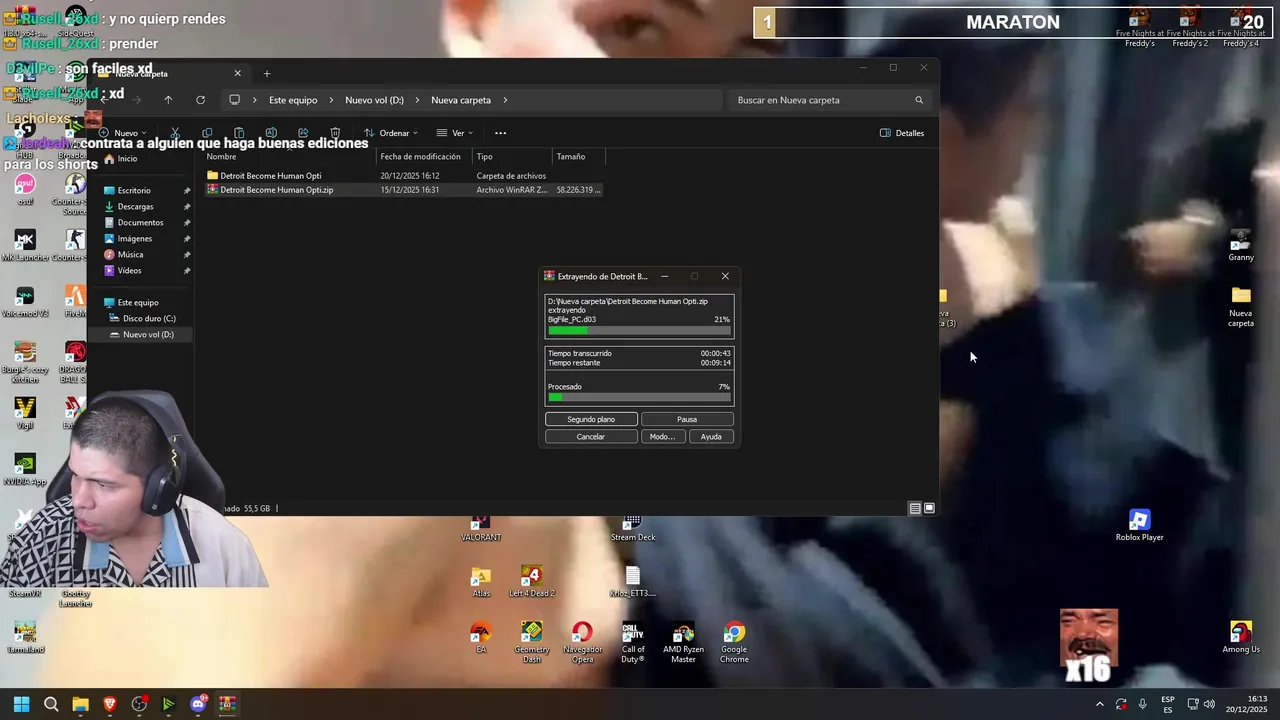The image size is (1280, 720).
Task: Open the Modo... options in the WinRAR dialog
Action: 662,436
